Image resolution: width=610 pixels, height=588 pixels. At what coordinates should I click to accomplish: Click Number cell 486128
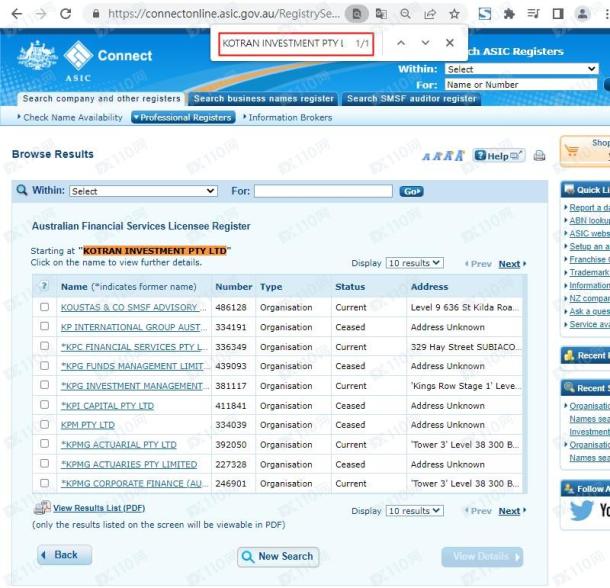tap(231, 307)
